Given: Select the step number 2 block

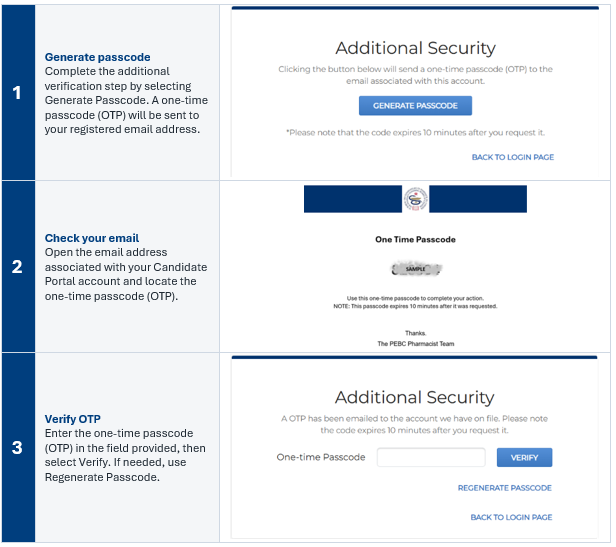Looking at the screenshot, I should pyautogui.click(x=18, y=266).
